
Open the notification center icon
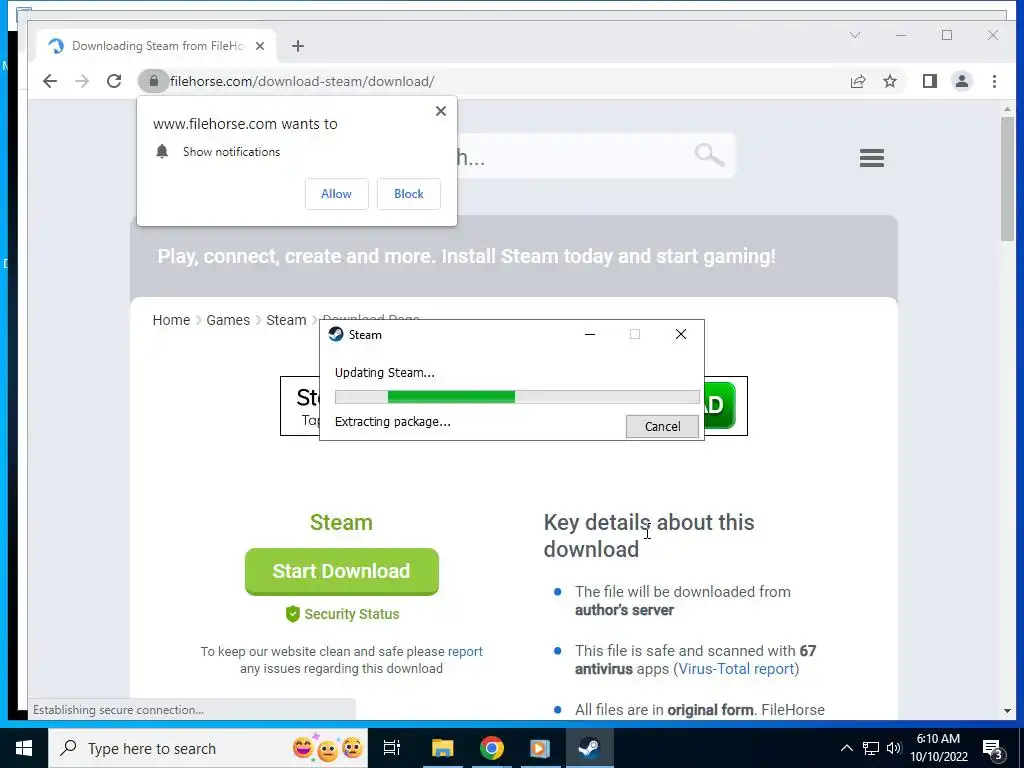coord(993,749)
